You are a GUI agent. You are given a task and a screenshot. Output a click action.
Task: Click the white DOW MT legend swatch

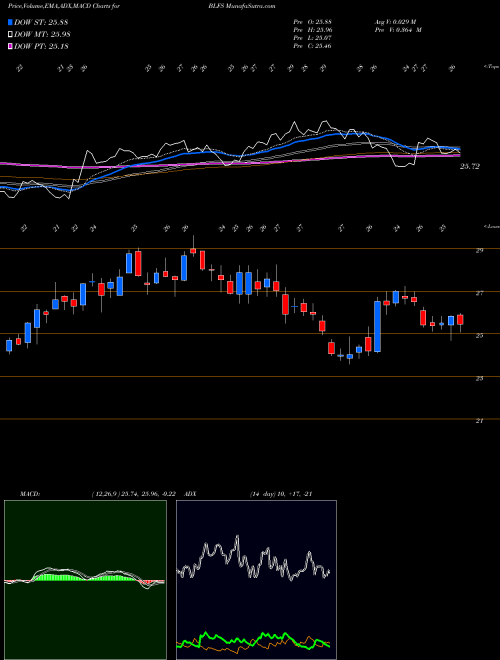(10, 35)
